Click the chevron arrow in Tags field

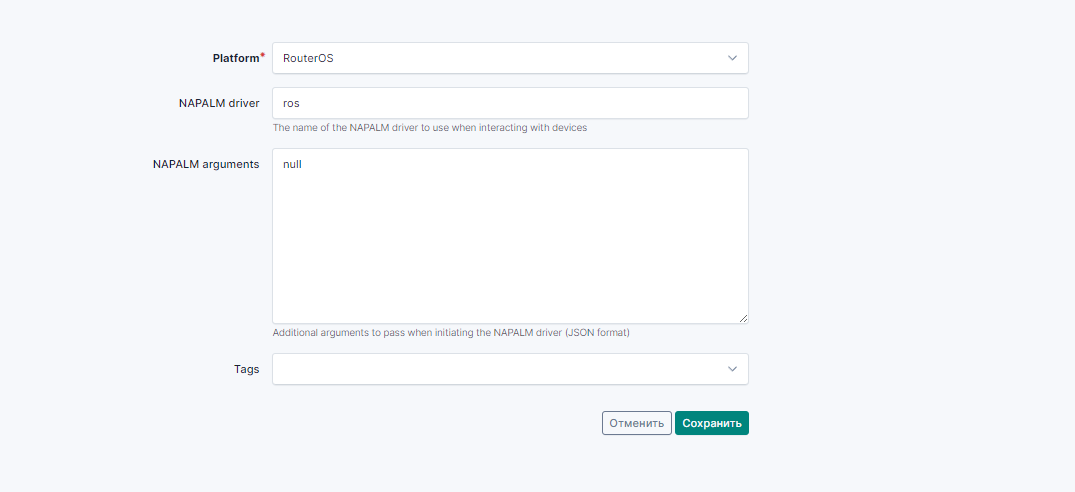[x=732, y=369]
